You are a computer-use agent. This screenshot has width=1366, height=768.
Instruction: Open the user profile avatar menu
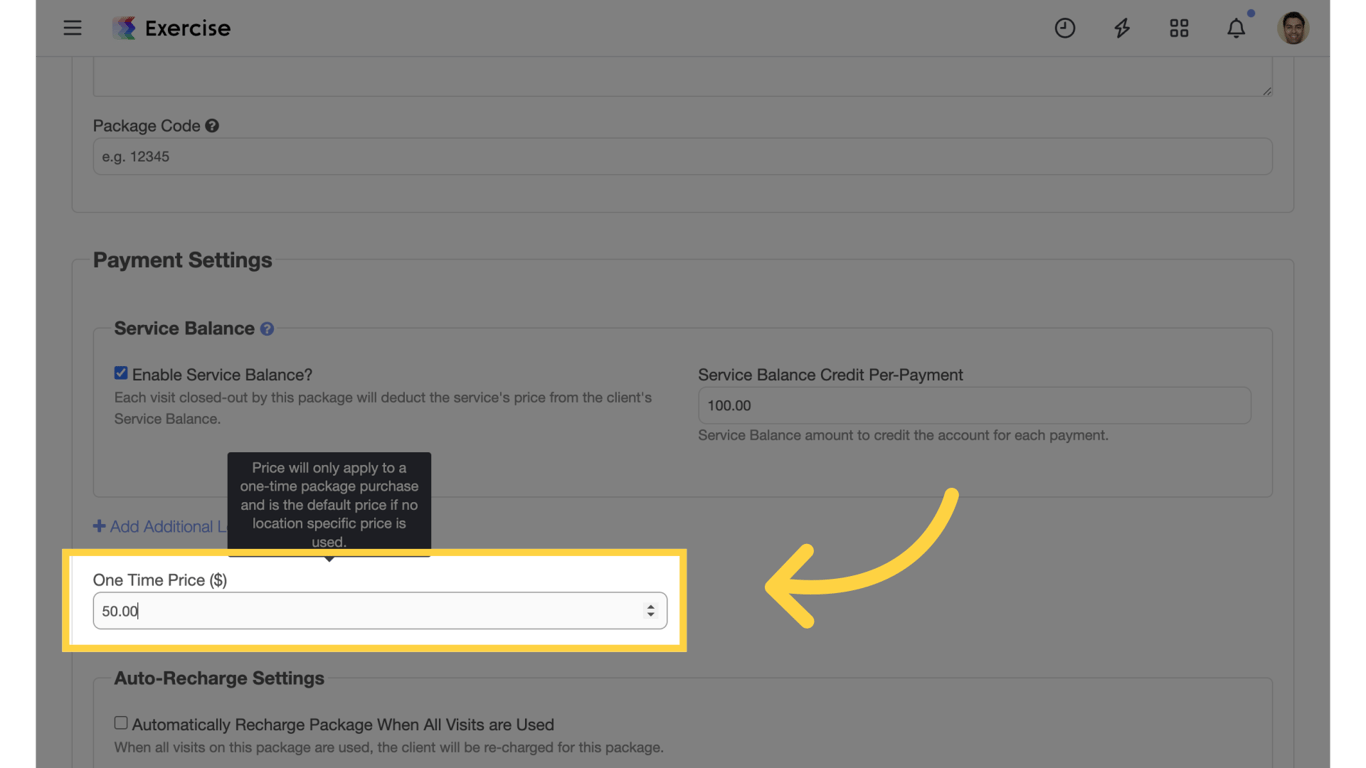click(x=1293, y=27)
